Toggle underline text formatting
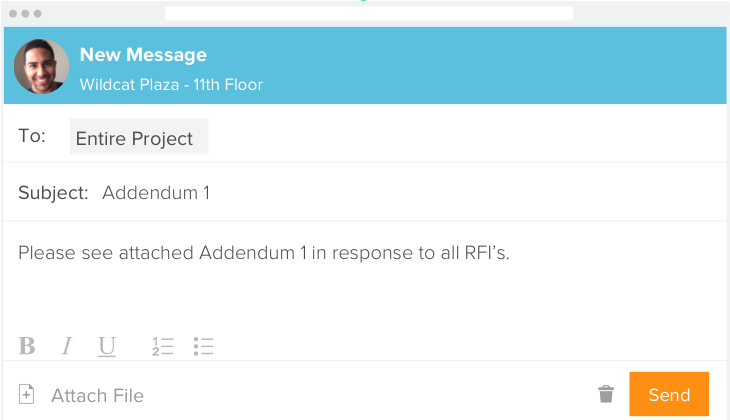This screenshot has height=420, width=730. [x=107, y=346]
